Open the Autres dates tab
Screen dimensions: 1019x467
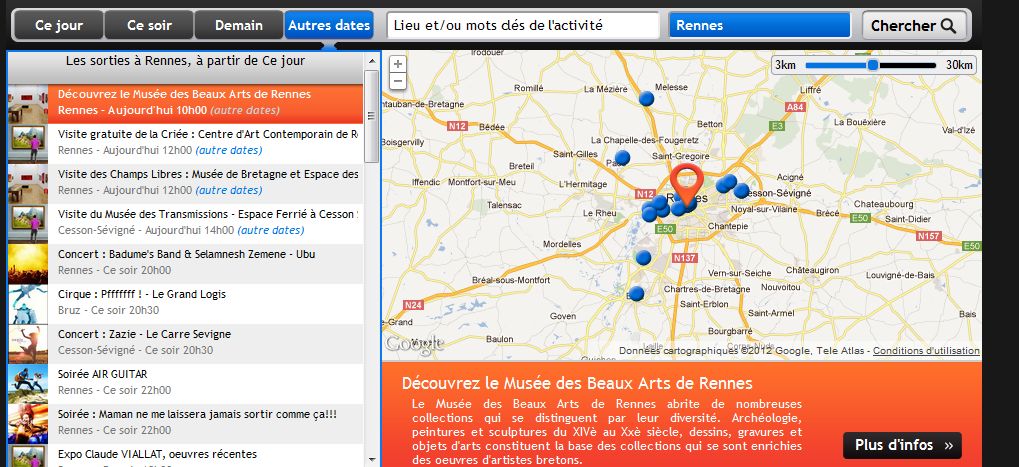point(329,25)
